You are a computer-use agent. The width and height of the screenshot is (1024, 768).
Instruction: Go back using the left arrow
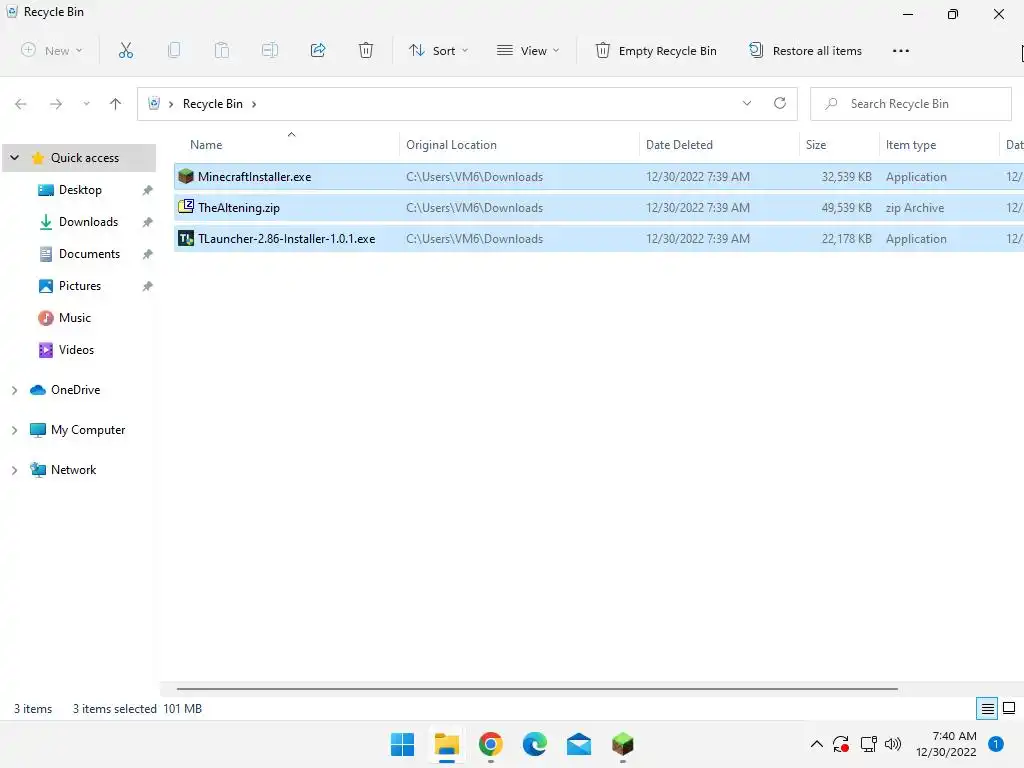pos(21,104)
